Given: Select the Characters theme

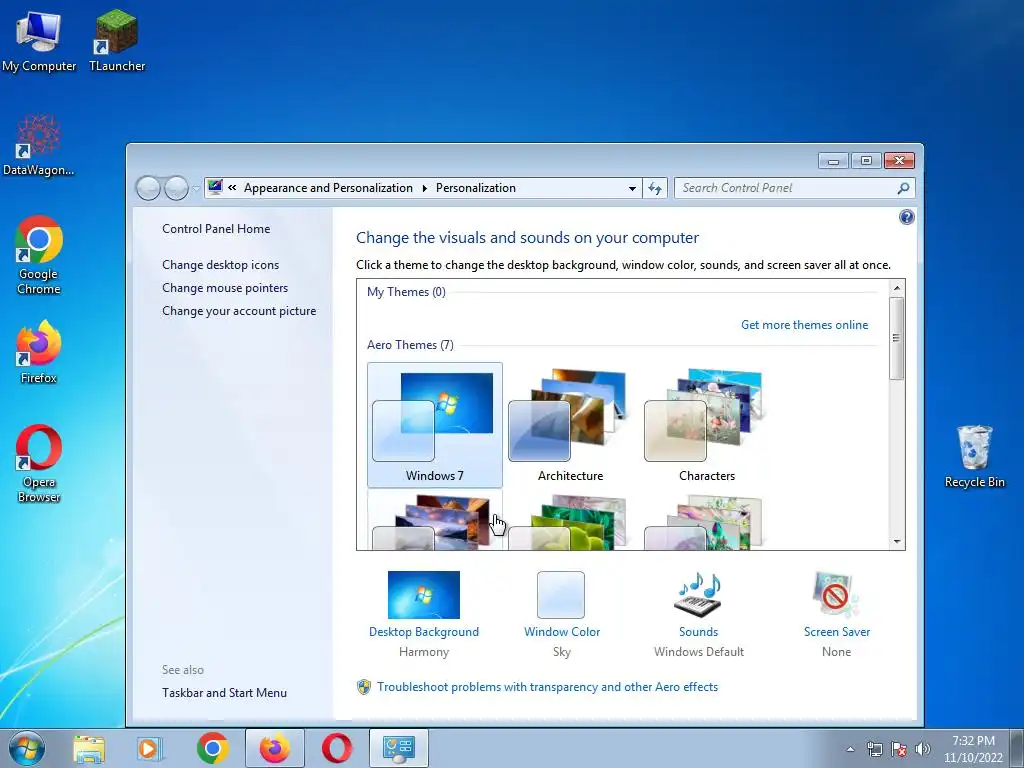Looking at the screenshot, I should 707,425.
